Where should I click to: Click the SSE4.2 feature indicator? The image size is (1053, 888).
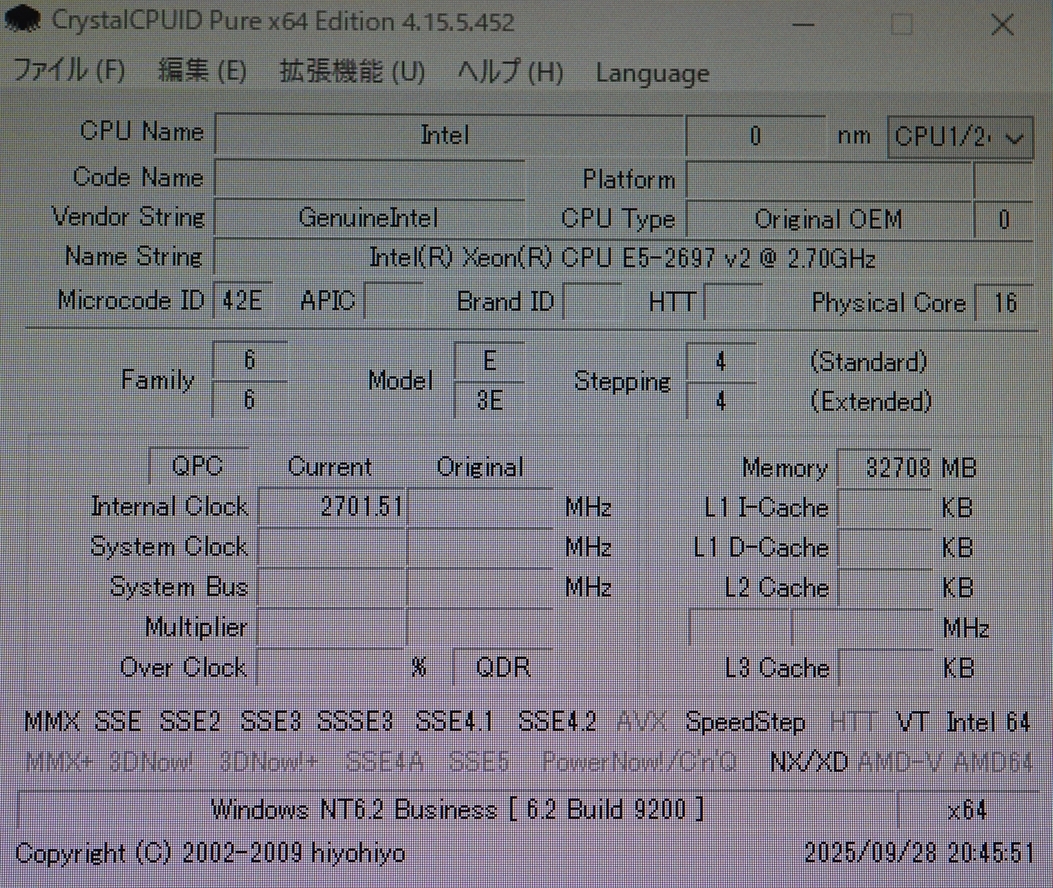tap(556, 721)
